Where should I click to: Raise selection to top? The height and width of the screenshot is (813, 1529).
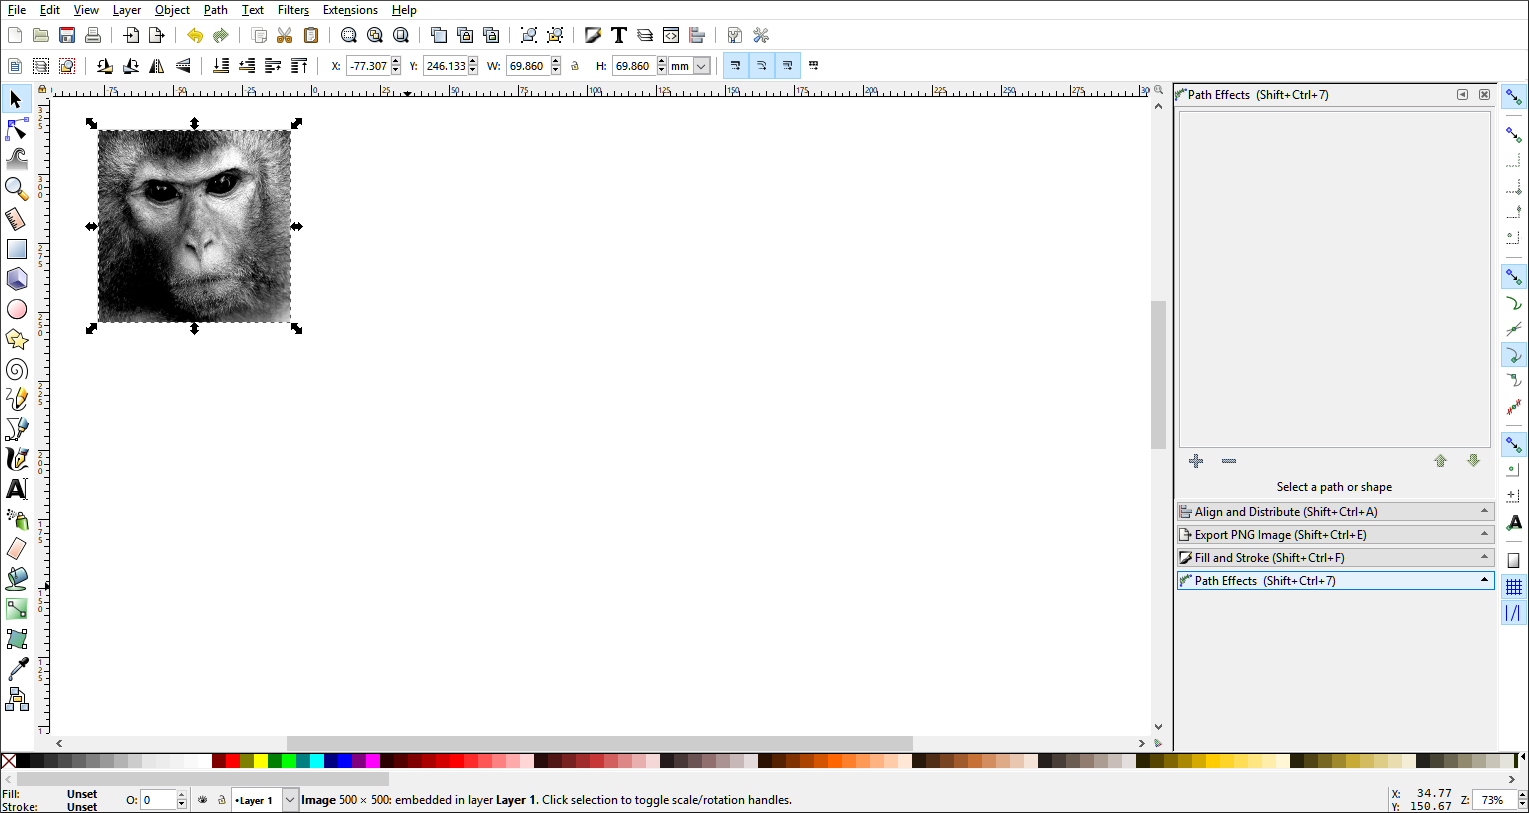299,66
